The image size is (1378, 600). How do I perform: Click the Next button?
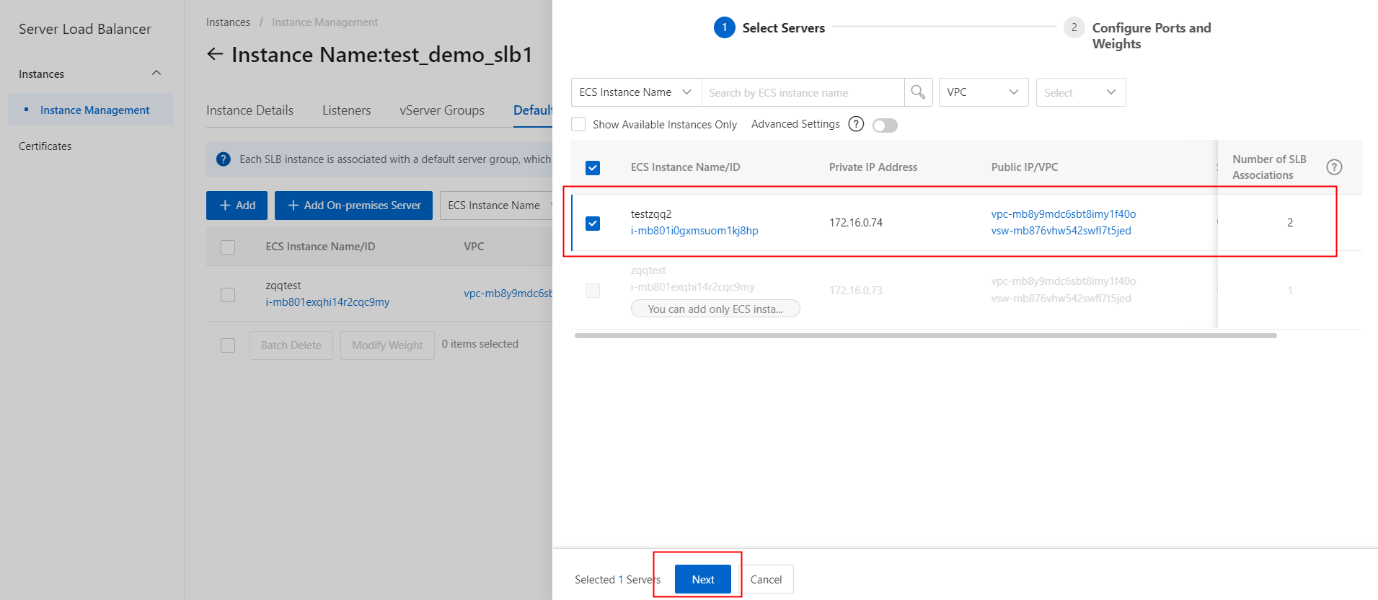703,579
